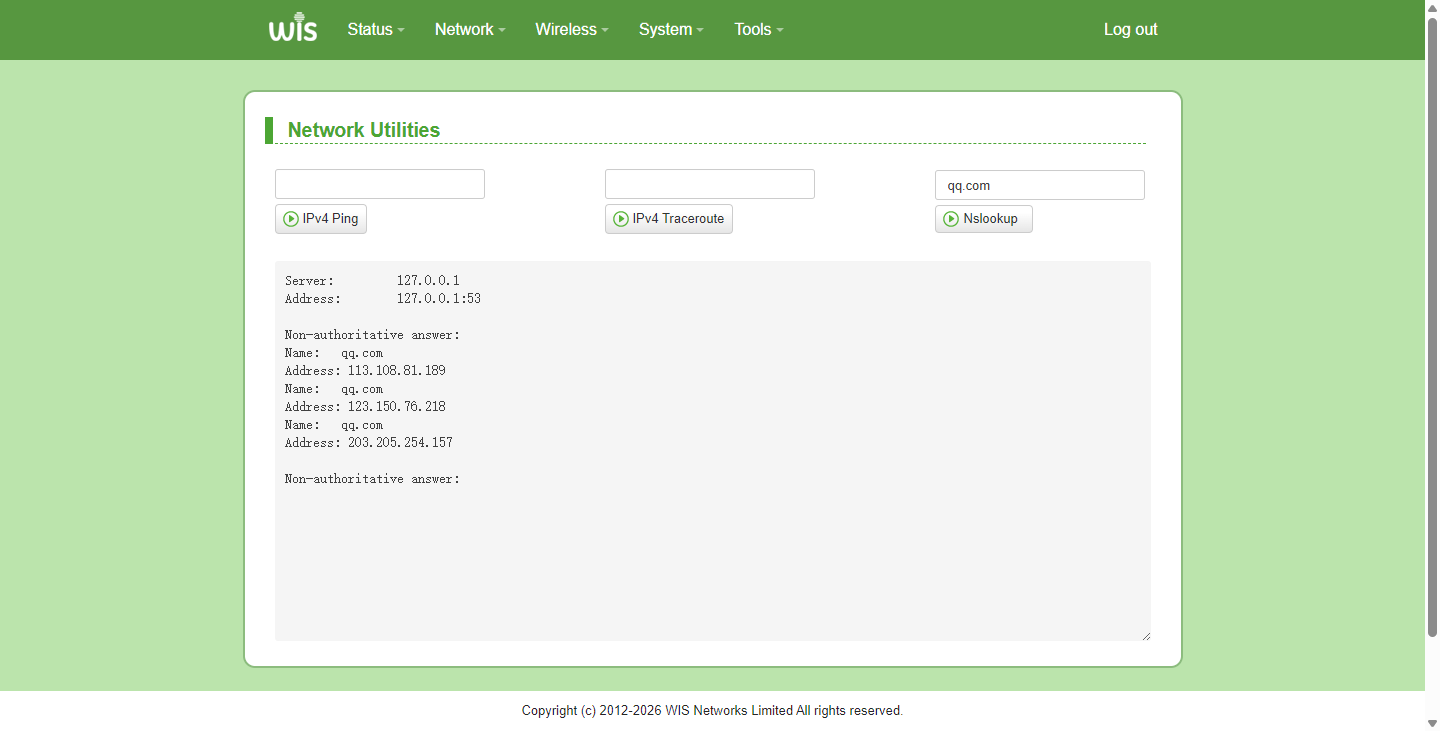
Task: Focus the IPv4 Traceroute address field
Action: (710, 184)
